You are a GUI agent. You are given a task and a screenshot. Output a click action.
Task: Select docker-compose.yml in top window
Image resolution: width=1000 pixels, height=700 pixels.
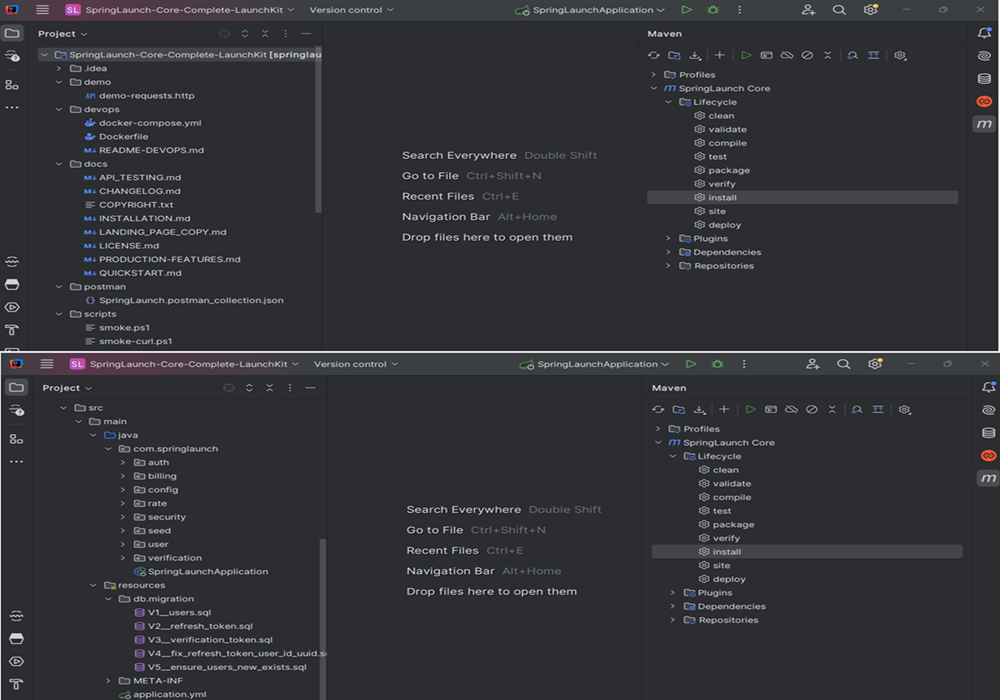coord(150,123)
